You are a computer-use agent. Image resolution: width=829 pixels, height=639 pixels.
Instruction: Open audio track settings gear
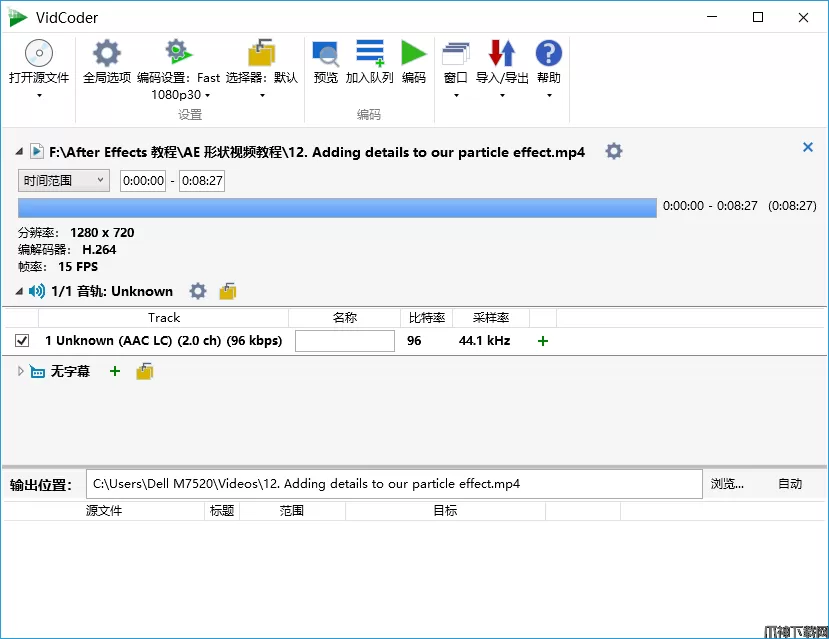198,291
